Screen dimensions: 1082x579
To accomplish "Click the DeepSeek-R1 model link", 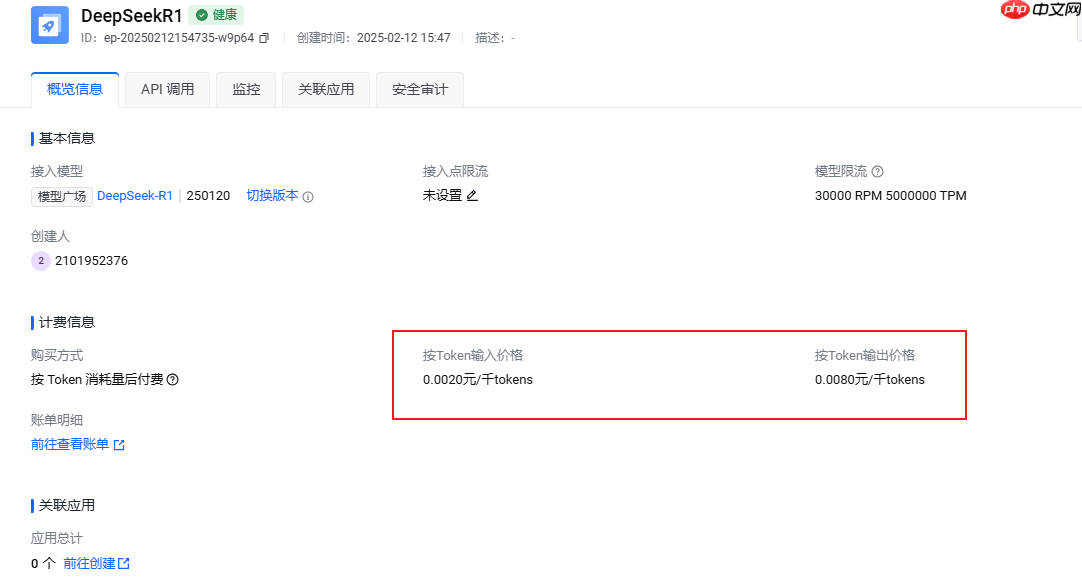I will 134,196.
